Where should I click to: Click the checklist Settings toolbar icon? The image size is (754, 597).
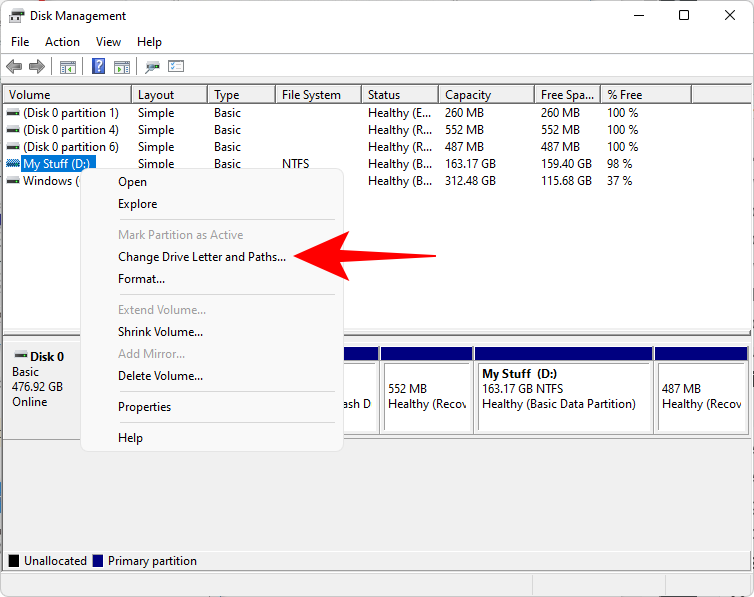(x=176, y=67)
